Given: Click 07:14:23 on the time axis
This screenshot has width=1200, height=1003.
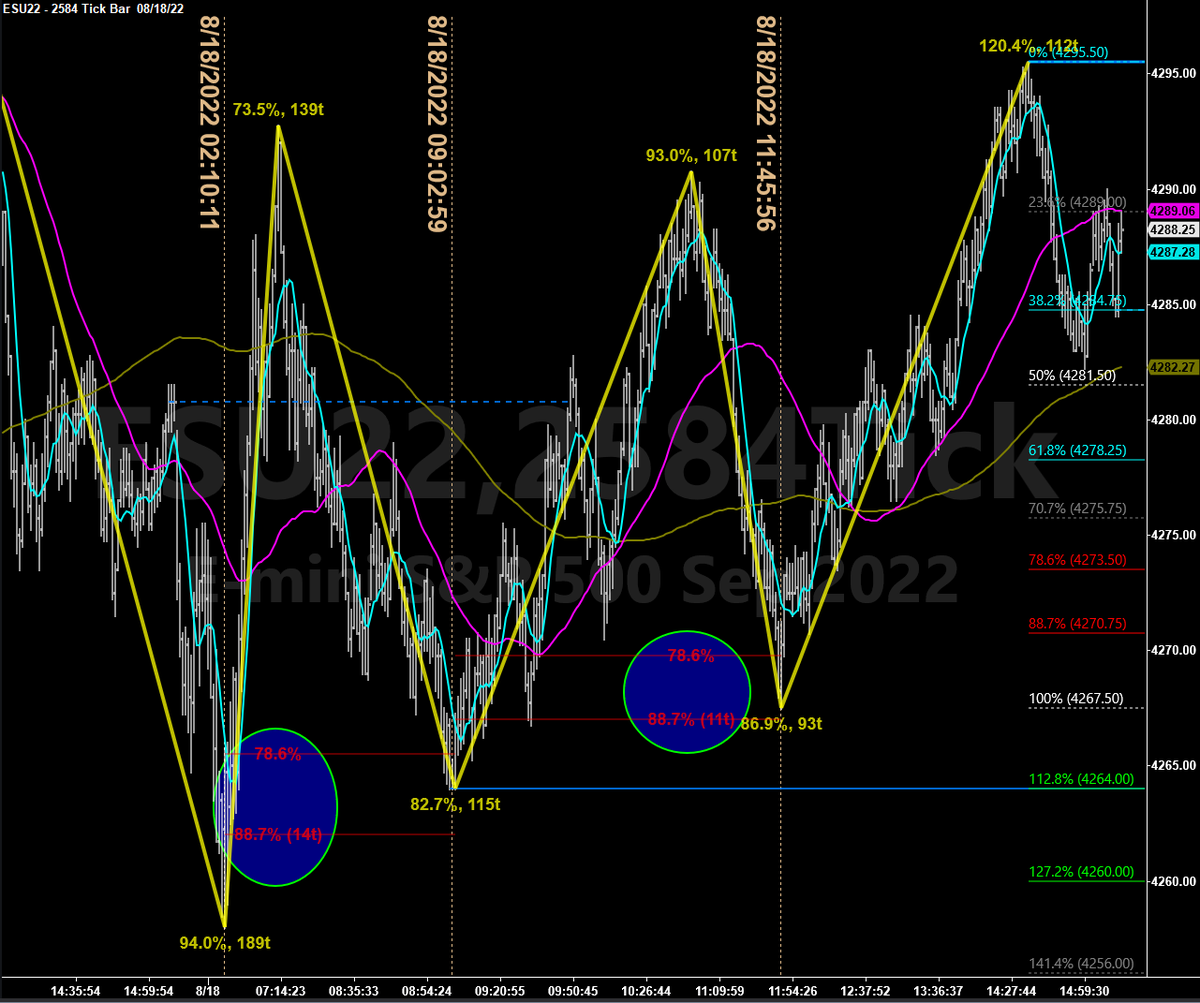Looking at the screenshot, I should pyautogui.click(x=281, y=991).
